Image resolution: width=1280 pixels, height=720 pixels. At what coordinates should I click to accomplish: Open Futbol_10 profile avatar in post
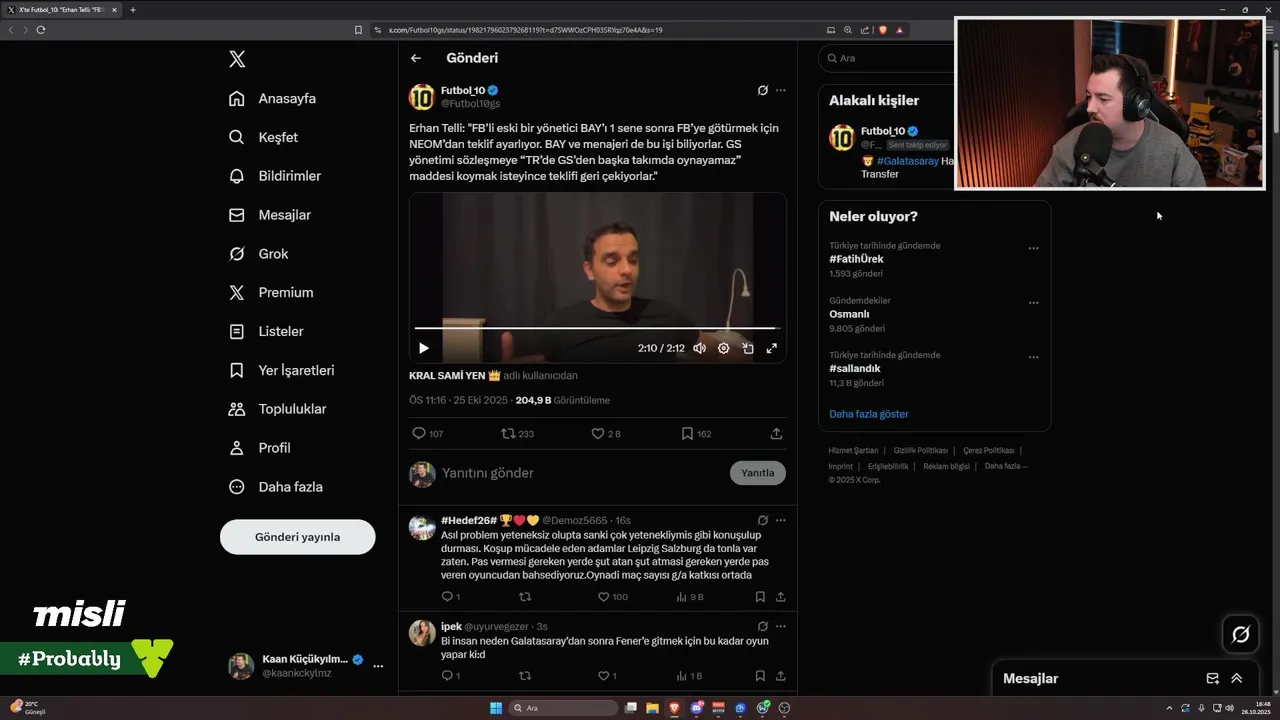pyautogui.click(x=422, y=97)
